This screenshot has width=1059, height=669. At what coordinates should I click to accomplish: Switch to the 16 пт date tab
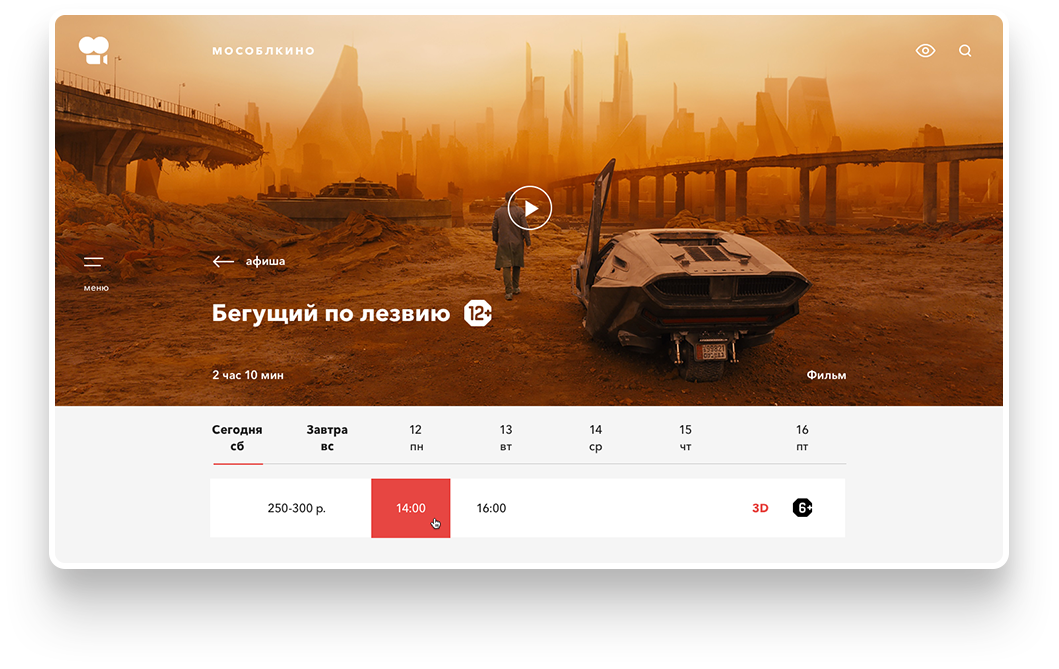(802, 438)
